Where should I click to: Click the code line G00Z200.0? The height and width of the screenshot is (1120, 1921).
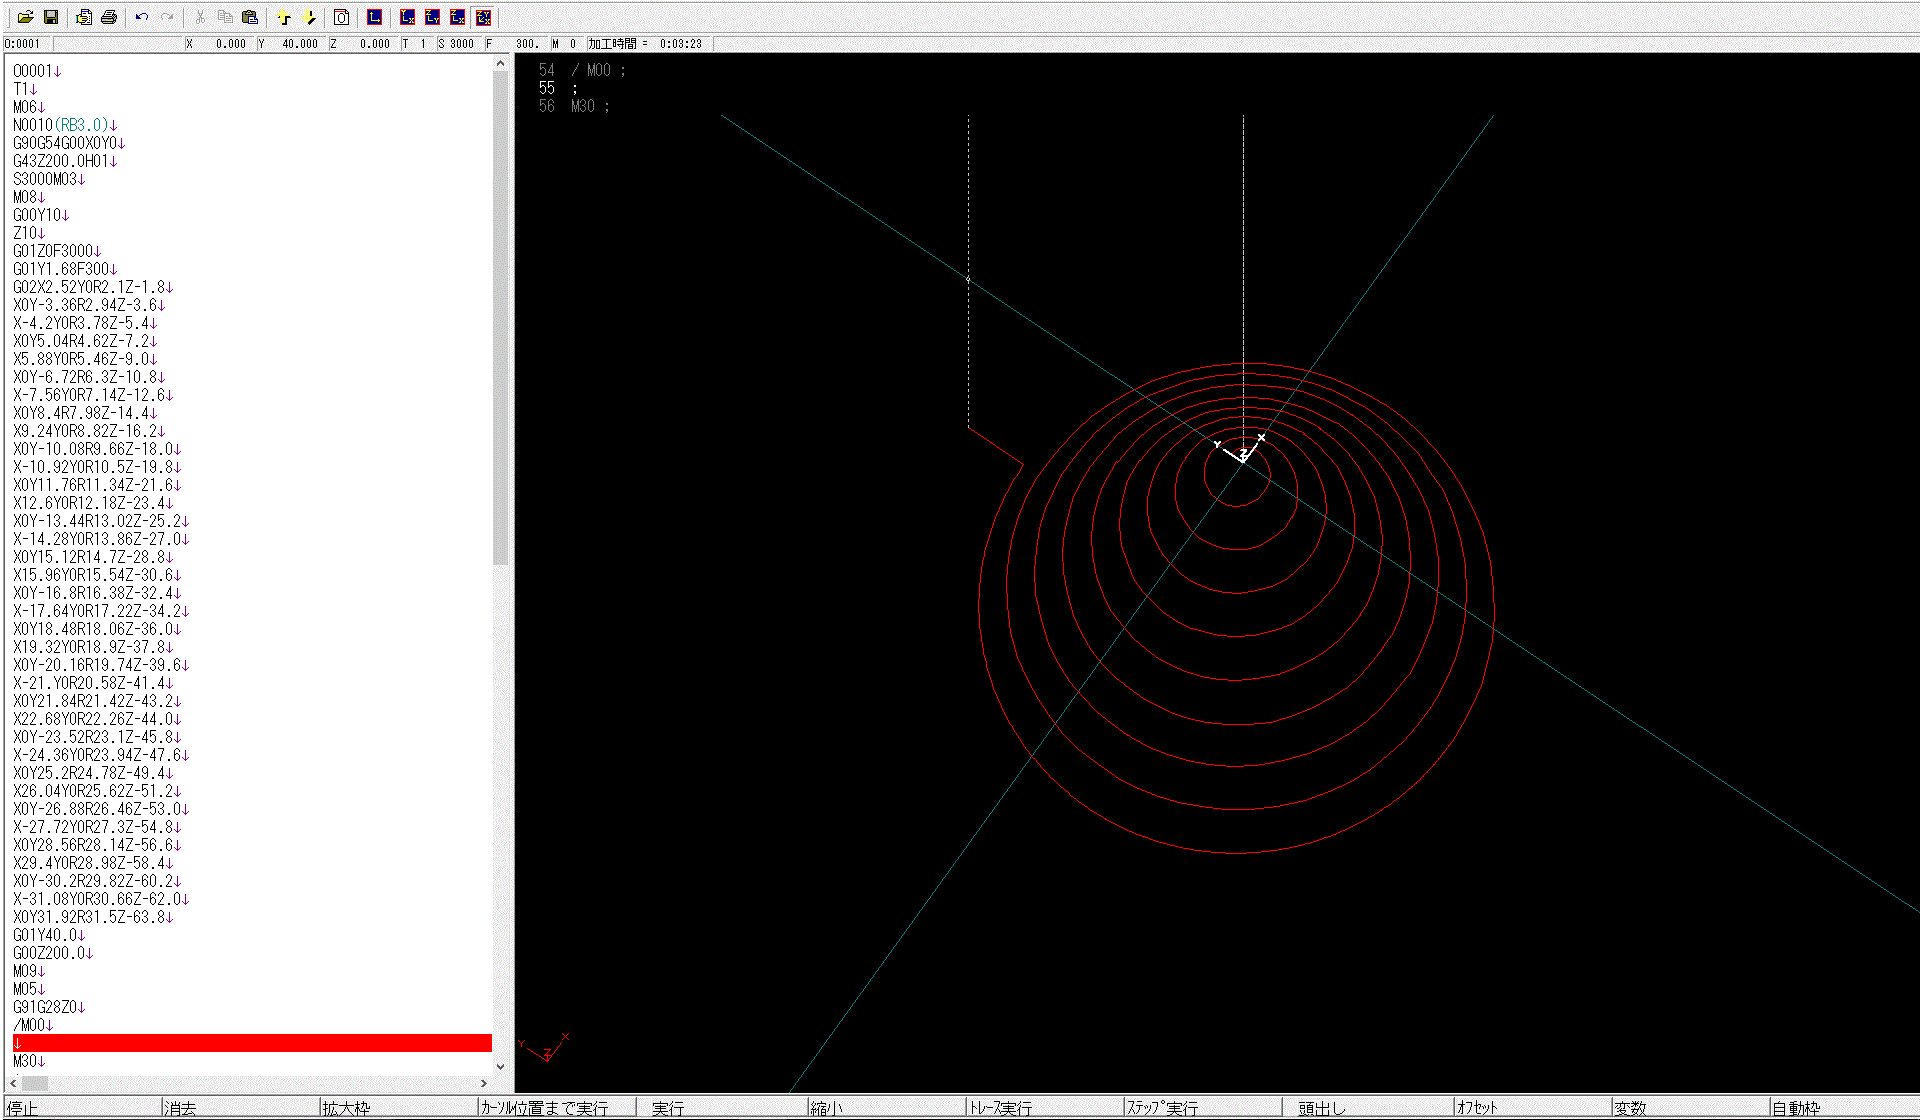[53, 953]
